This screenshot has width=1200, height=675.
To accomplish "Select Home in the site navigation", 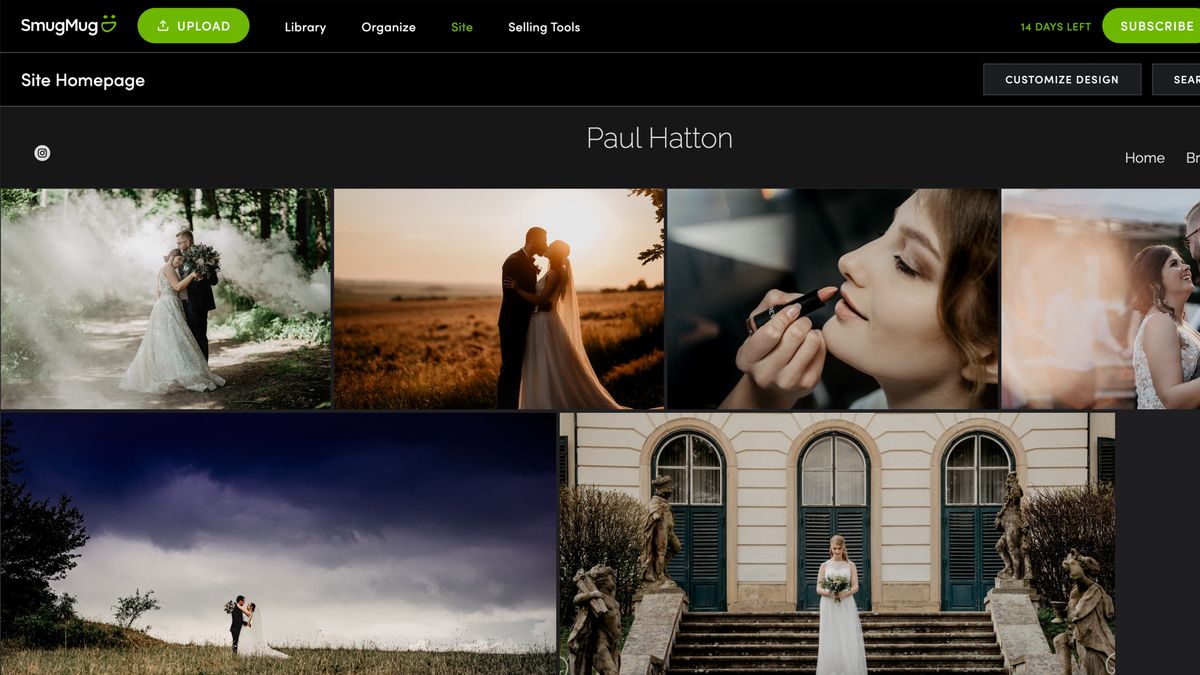I will (x=1144, y=157).
